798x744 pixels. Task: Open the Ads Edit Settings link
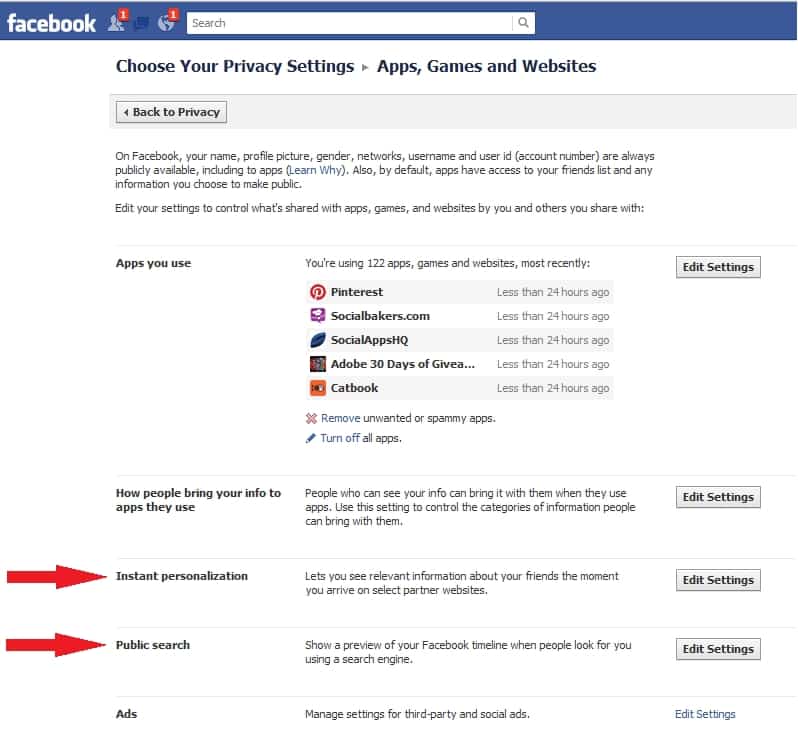click(x=705, y=714)
